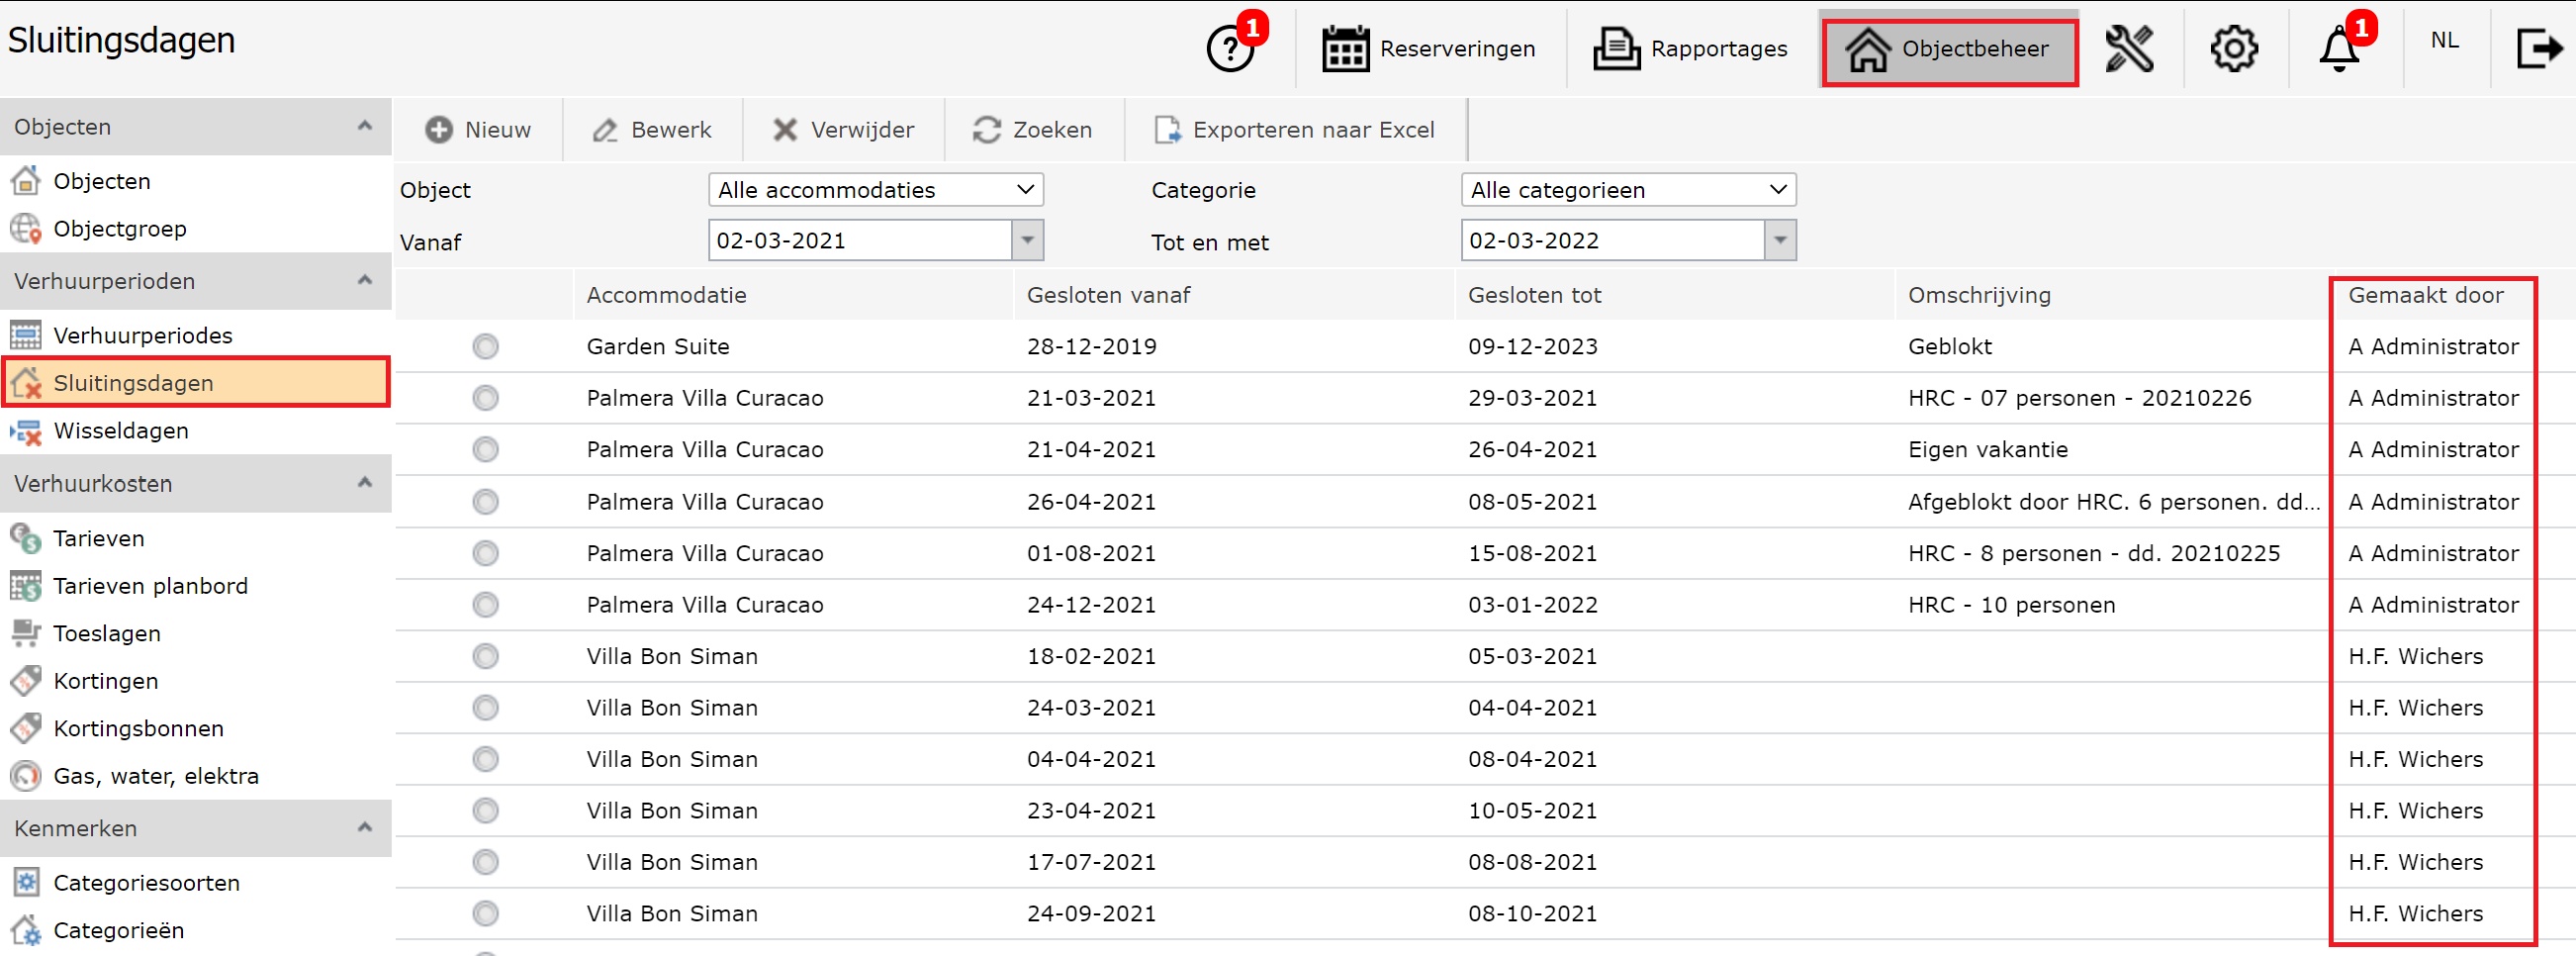Viewport: 2576px width, 956px height.
Task: Click the Nieuw button label
Action: point(498,130)
